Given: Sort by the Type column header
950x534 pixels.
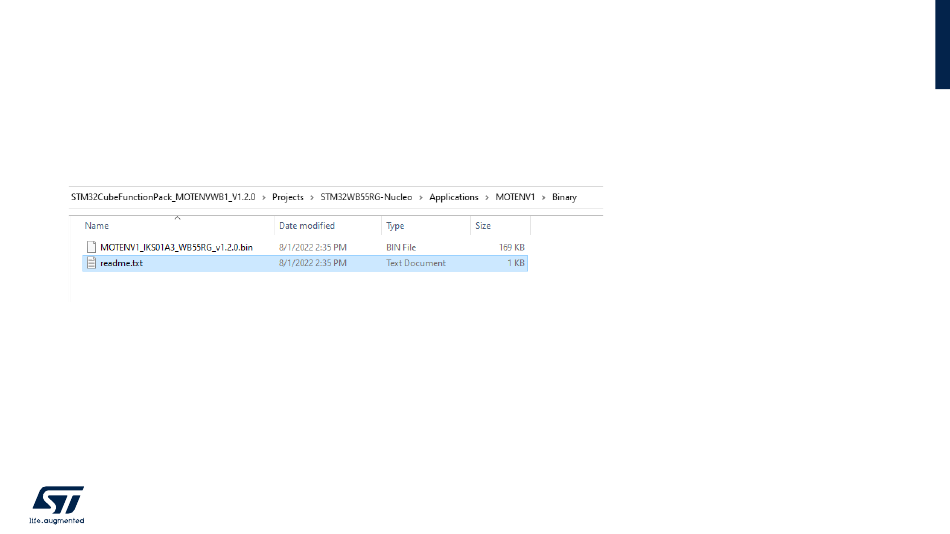Looking at the screenshot, I should click(395, 225).
